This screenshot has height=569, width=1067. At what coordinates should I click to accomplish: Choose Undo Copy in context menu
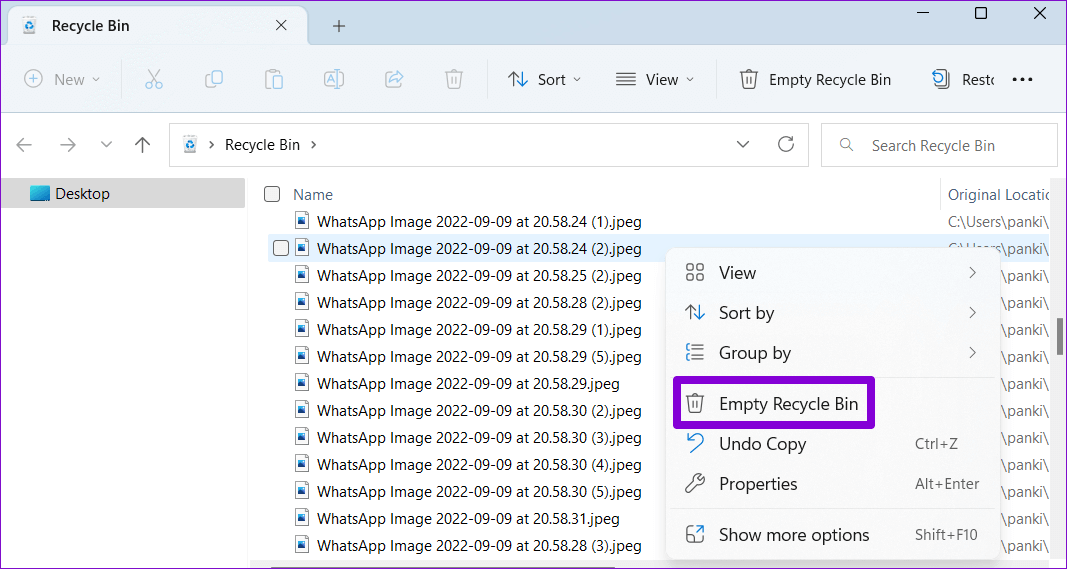click(833, 444)
